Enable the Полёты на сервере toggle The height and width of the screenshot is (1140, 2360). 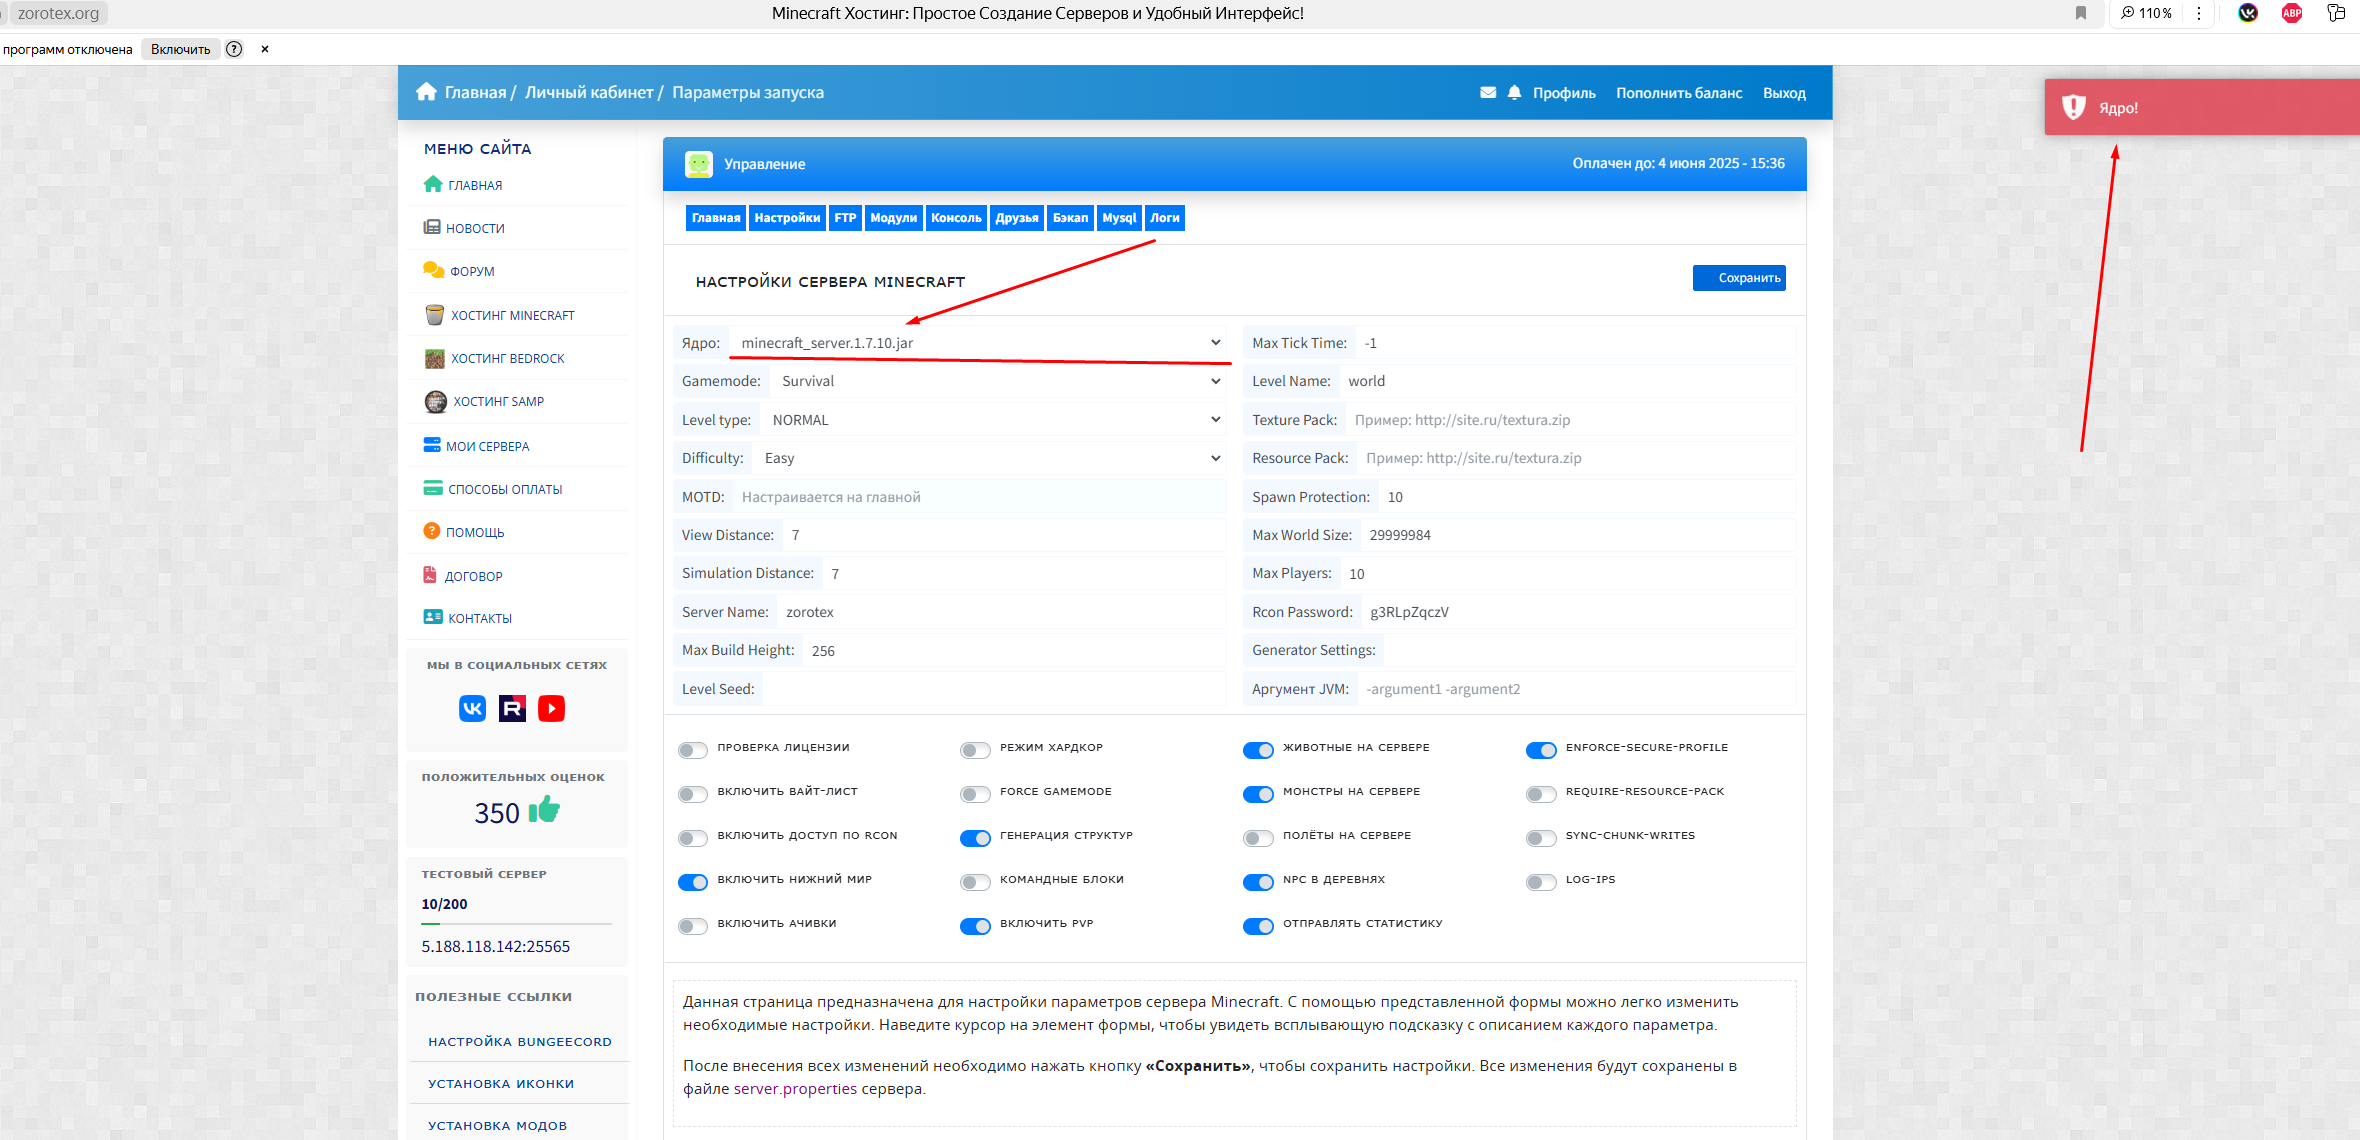click(1258, 837)
